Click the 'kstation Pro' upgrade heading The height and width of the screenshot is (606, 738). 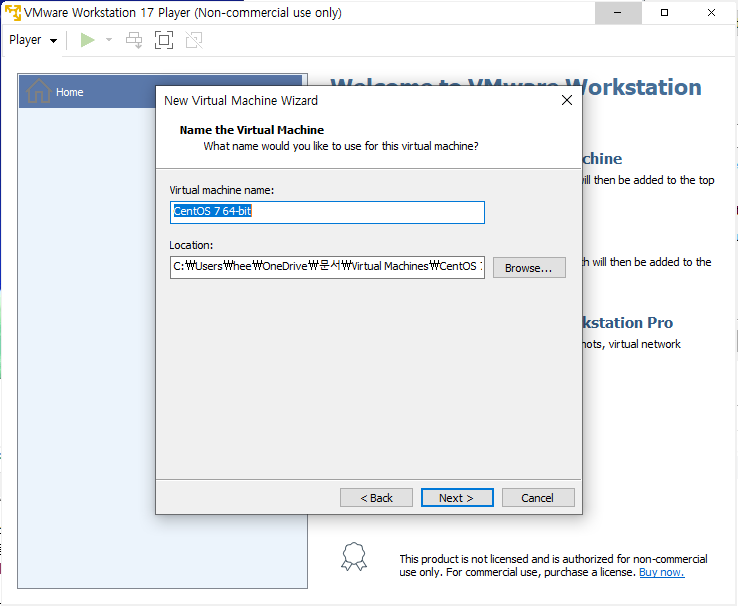click(627, 323)
